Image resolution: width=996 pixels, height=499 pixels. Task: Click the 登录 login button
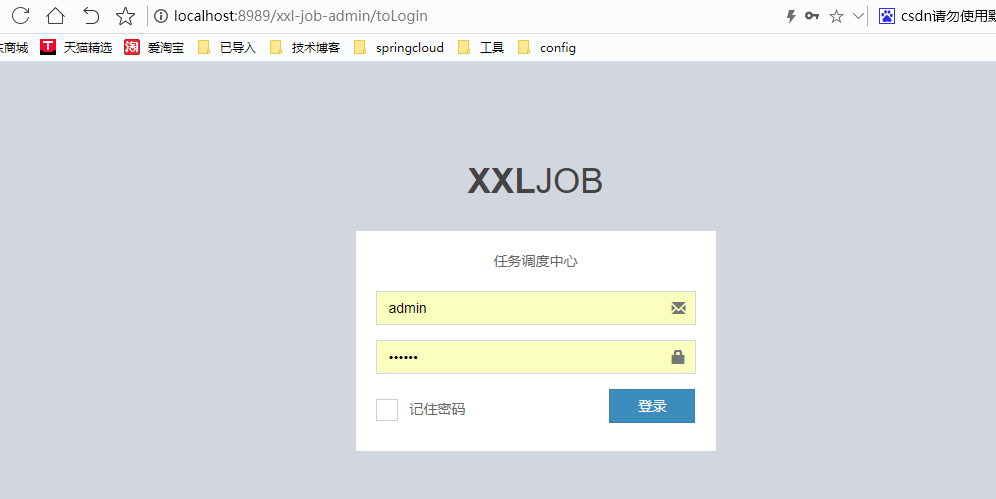(x=652, y=406)
